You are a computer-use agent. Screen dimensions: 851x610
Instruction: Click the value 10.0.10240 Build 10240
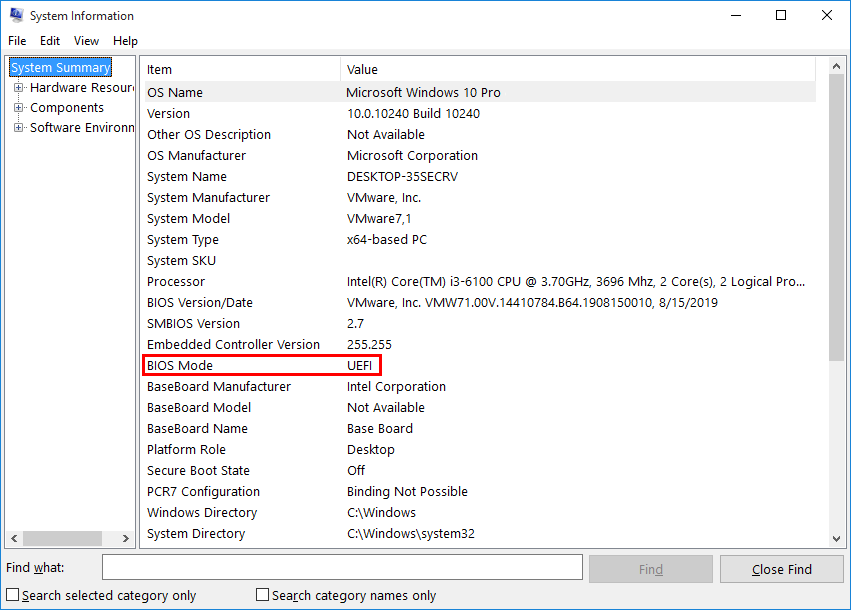coord(414,113)
